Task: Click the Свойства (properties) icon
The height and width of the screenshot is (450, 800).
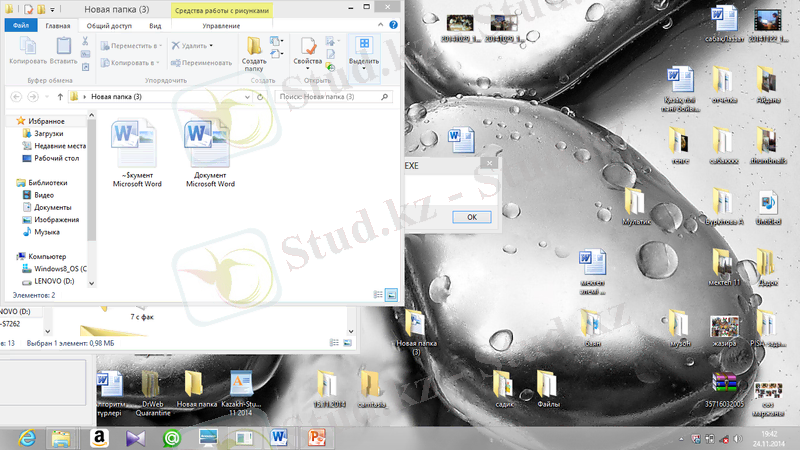Action: tap(308, 47)
